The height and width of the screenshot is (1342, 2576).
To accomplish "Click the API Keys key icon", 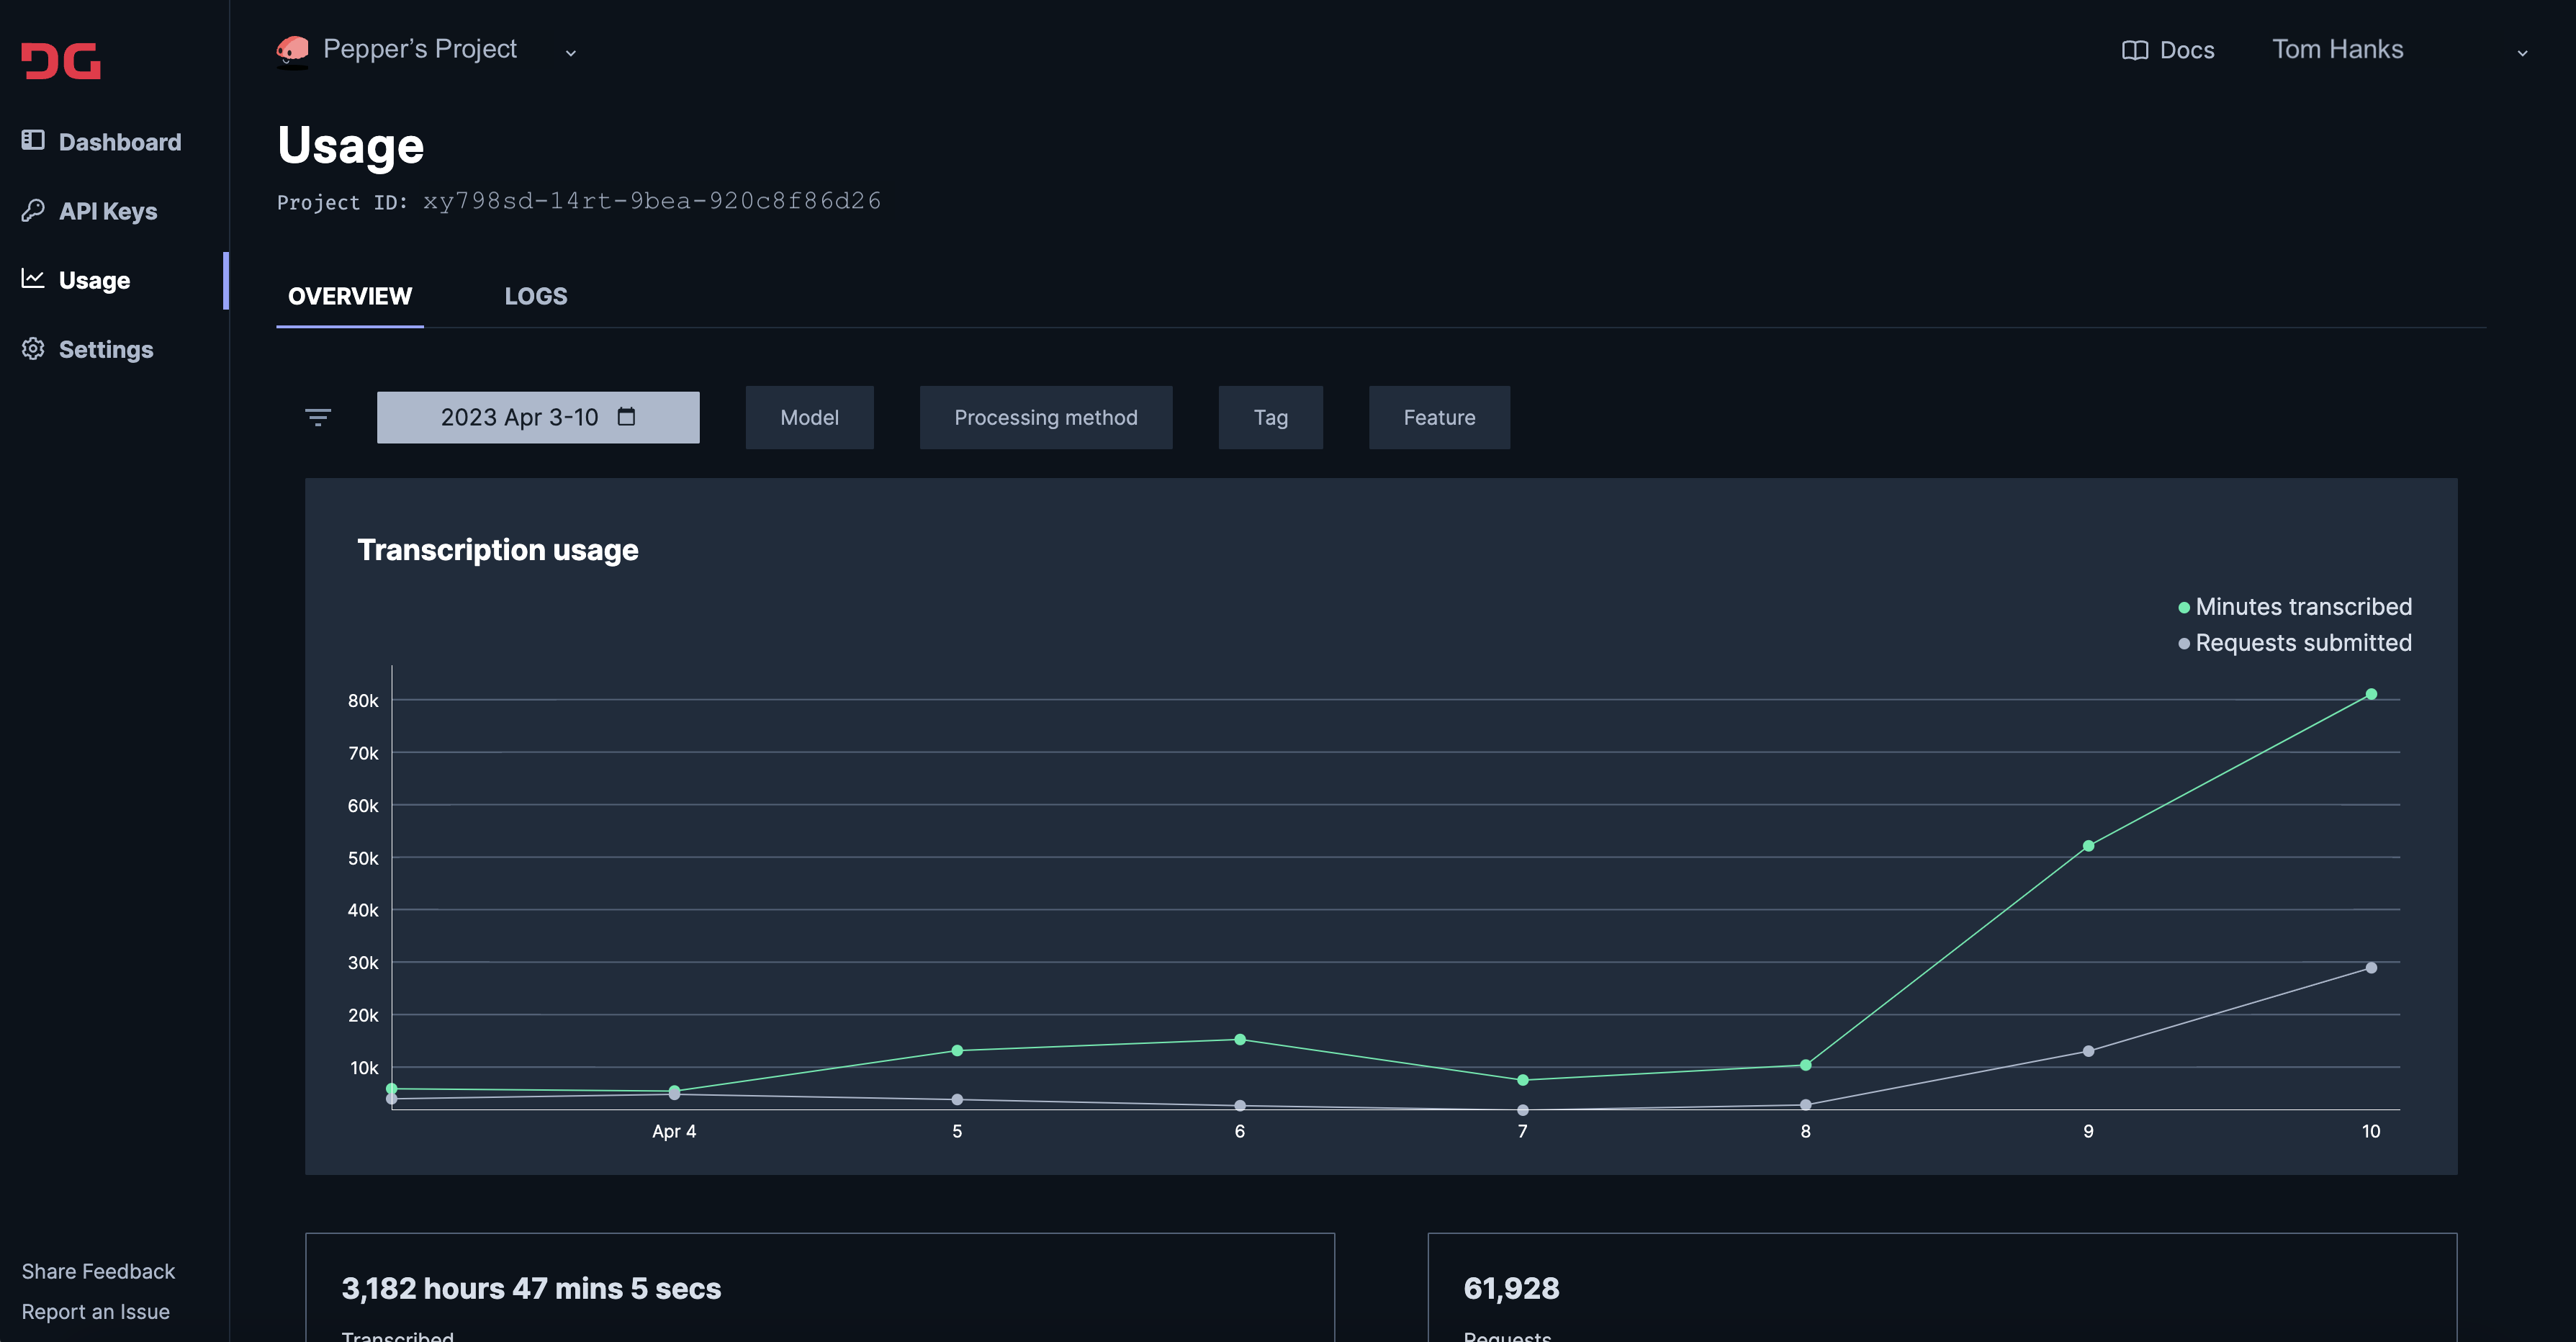I will (x=33, y=210).
